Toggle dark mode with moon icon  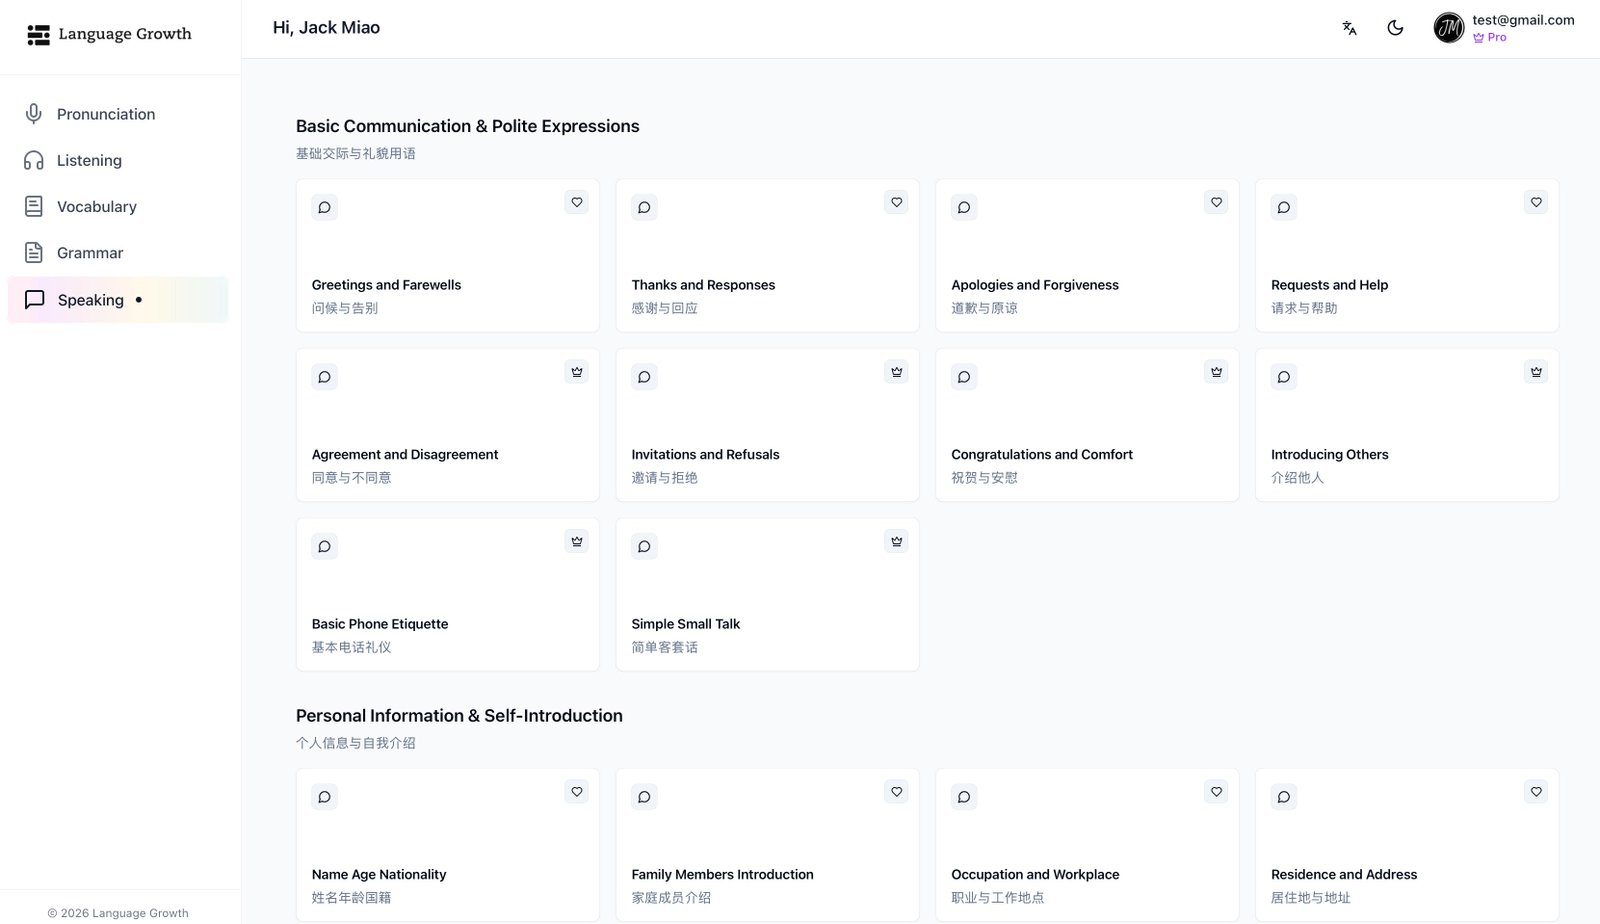coord(1395,28)
